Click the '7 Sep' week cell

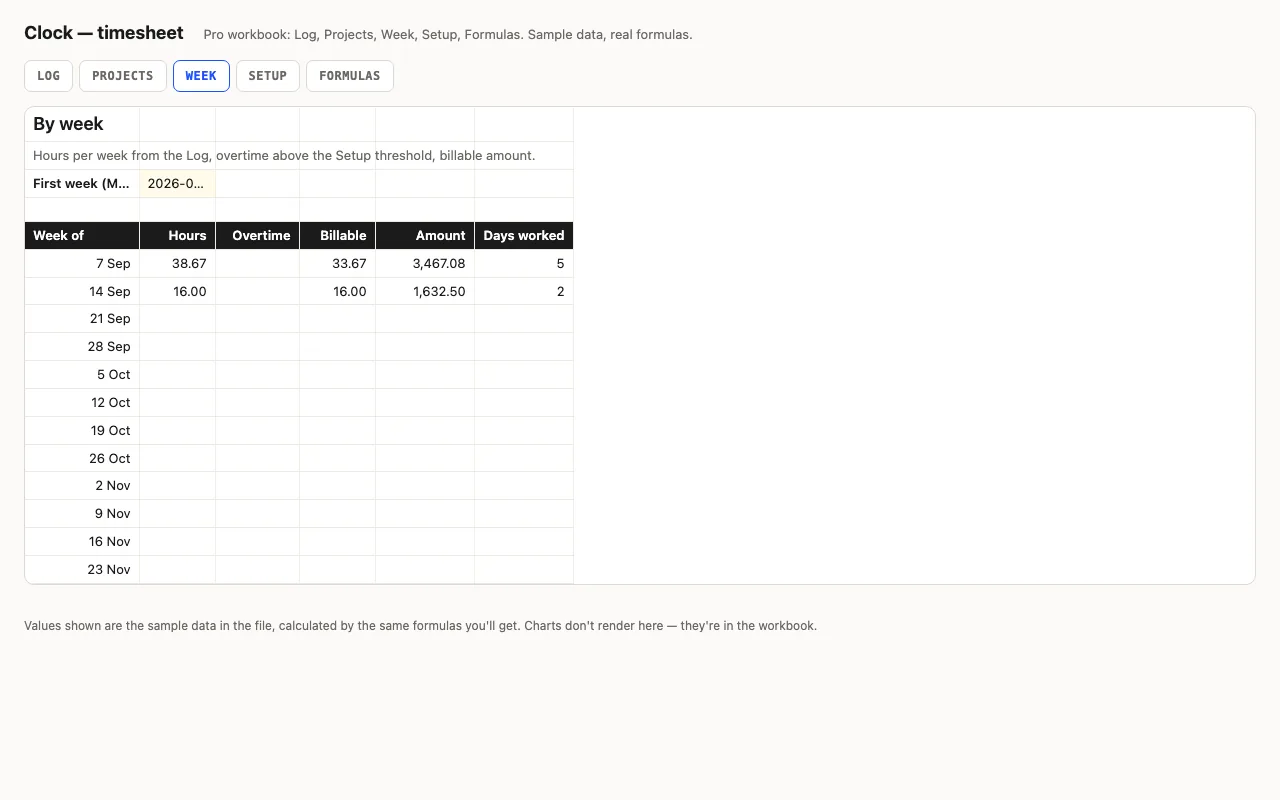point(82,264)
